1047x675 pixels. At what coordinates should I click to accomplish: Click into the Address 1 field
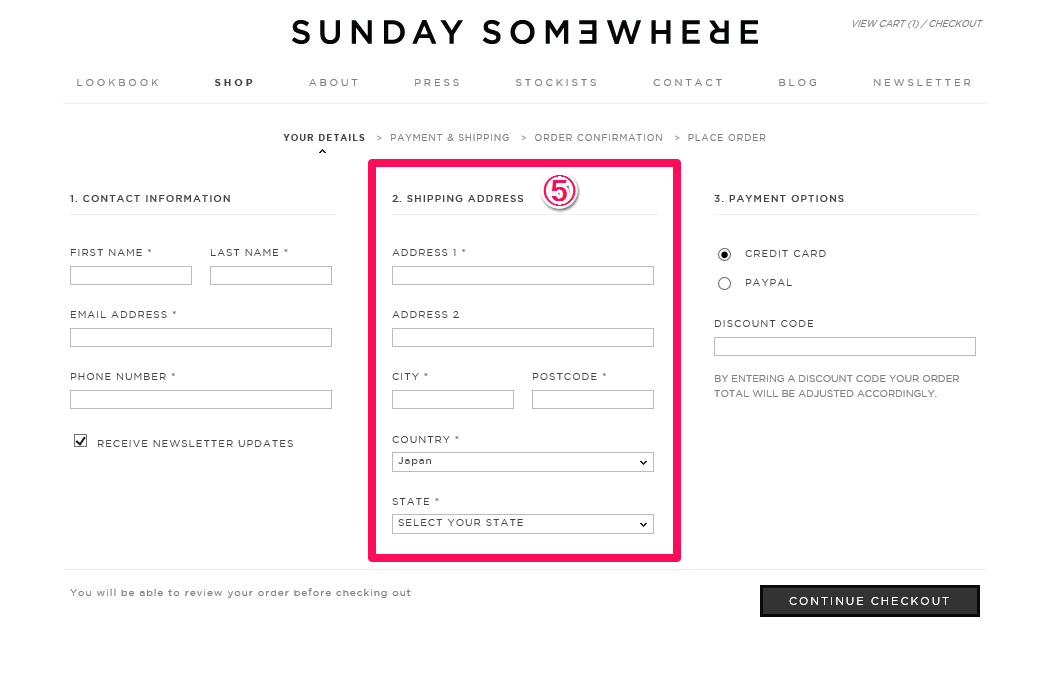click(x=523, y=276)
